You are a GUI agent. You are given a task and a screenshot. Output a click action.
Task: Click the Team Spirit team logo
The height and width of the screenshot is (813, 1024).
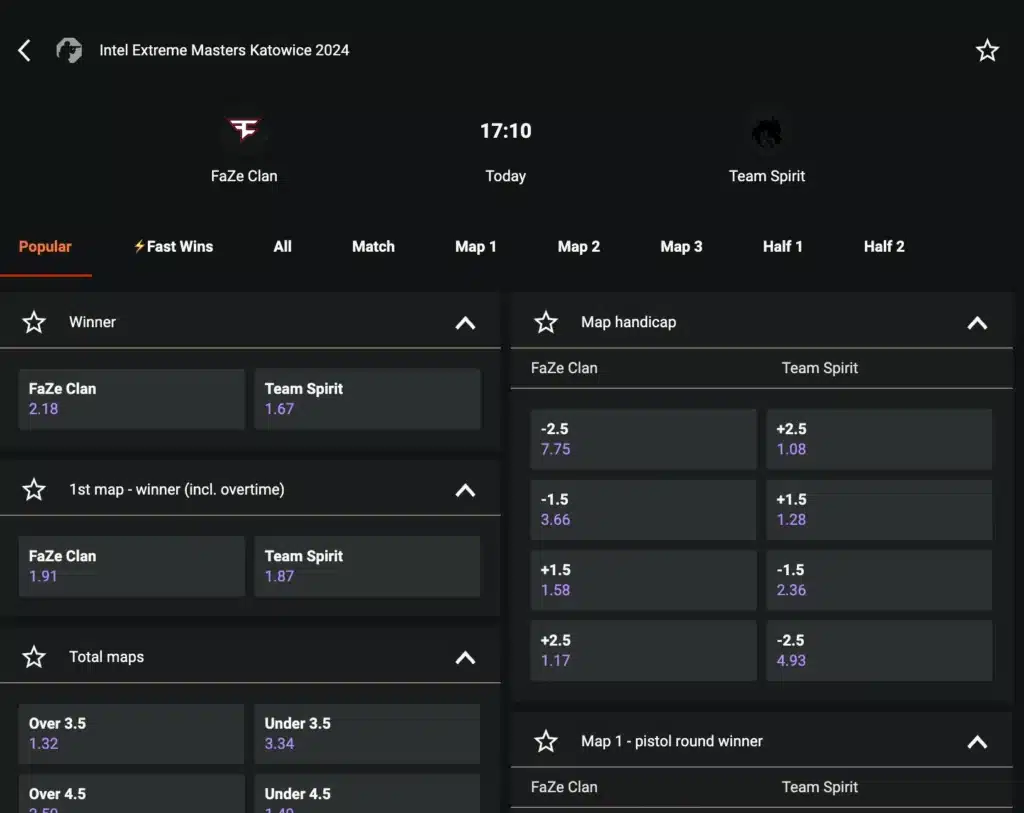tap(767, 132)
